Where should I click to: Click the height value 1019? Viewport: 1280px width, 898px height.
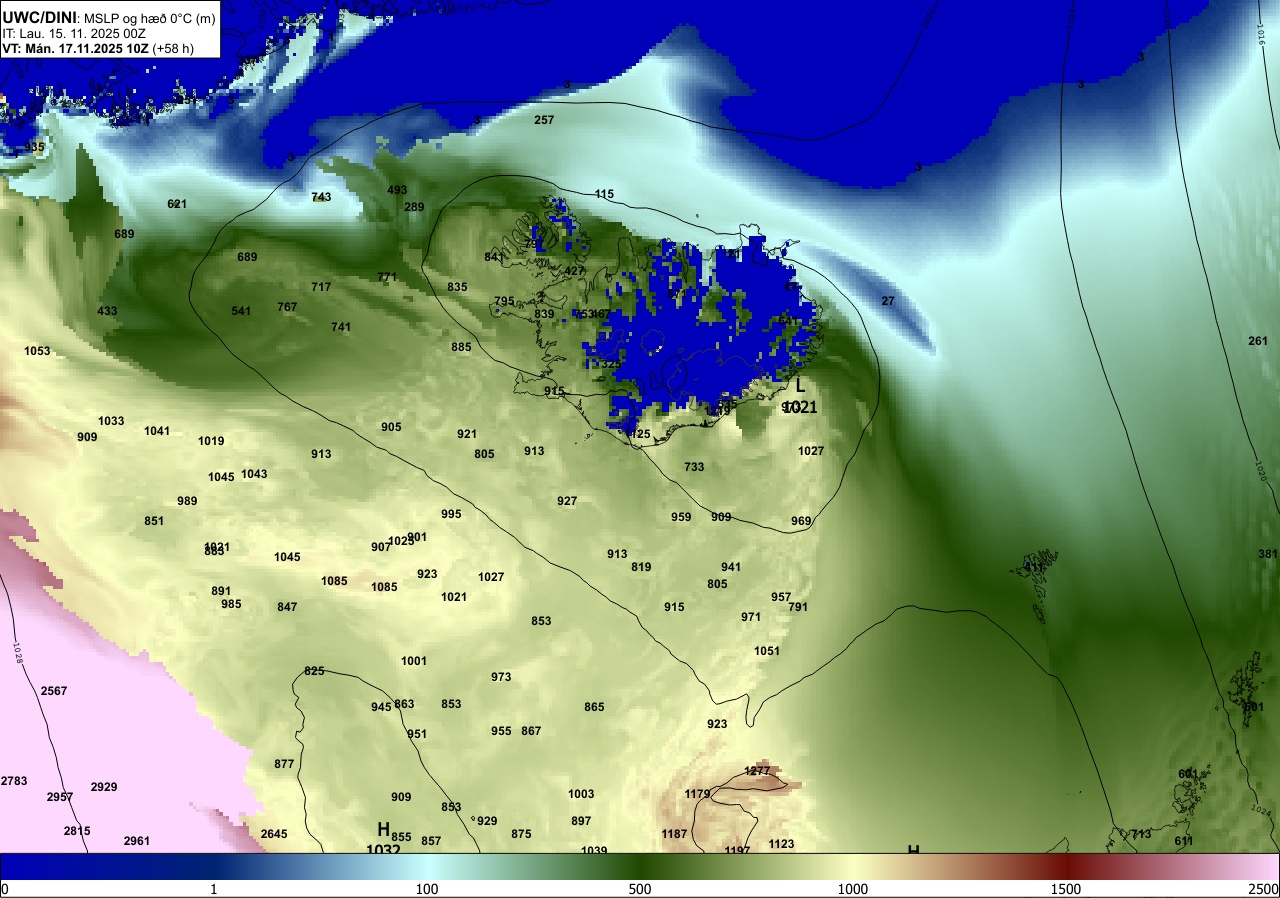coord(211,441)
